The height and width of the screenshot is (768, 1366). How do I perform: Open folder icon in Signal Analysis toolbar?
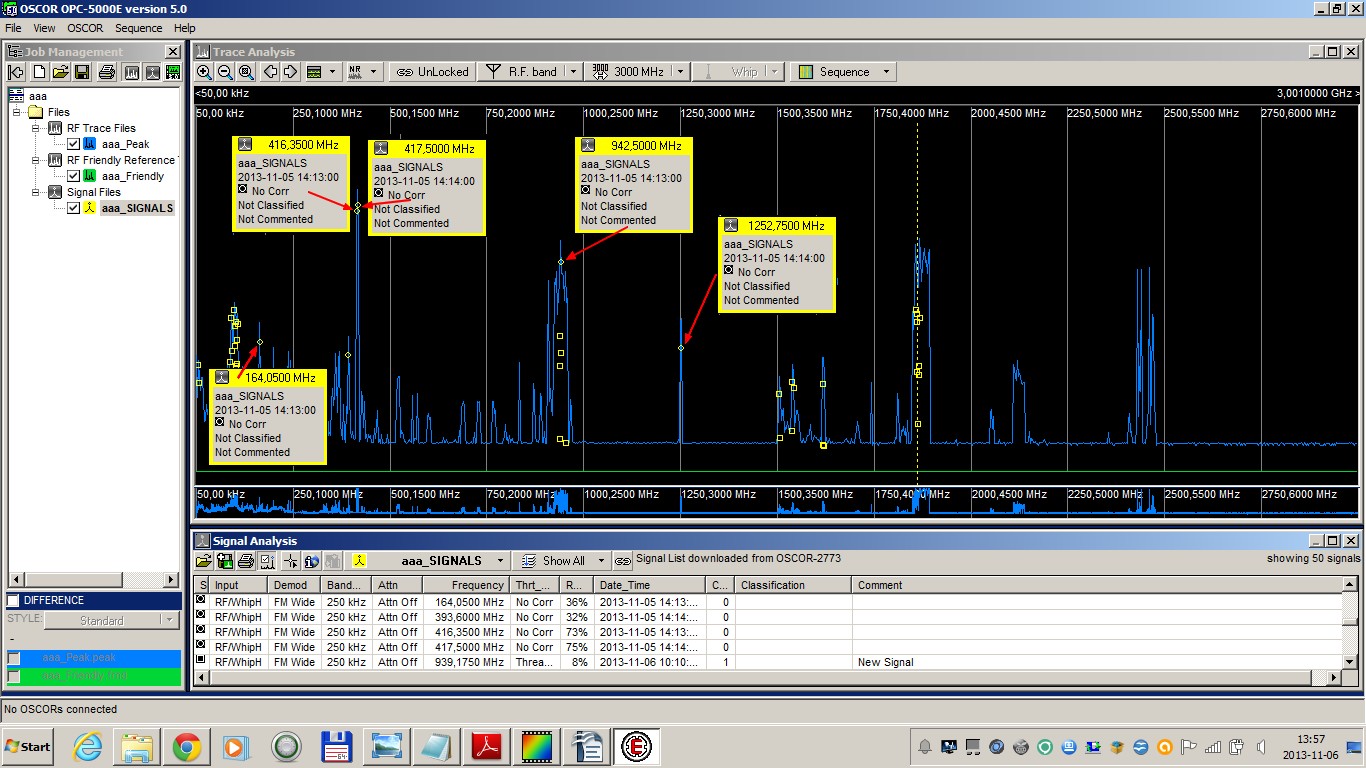[203, 561]
